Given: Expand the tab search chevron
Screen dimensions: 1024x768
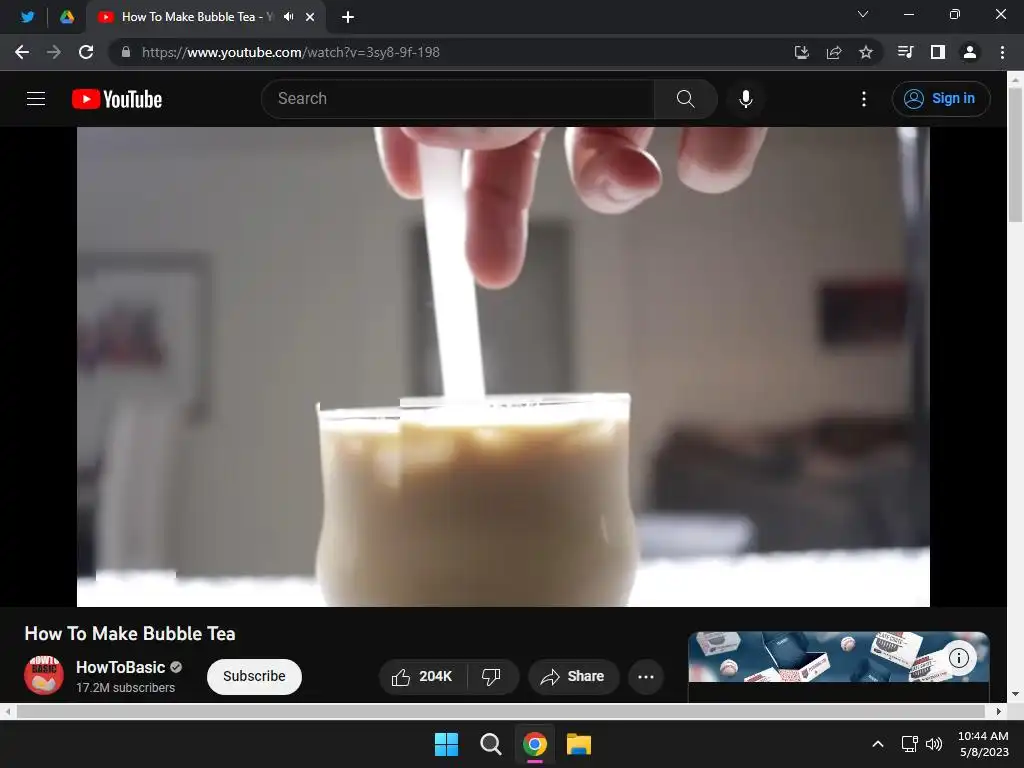Looking at the screenshot, I should point(863,14).
